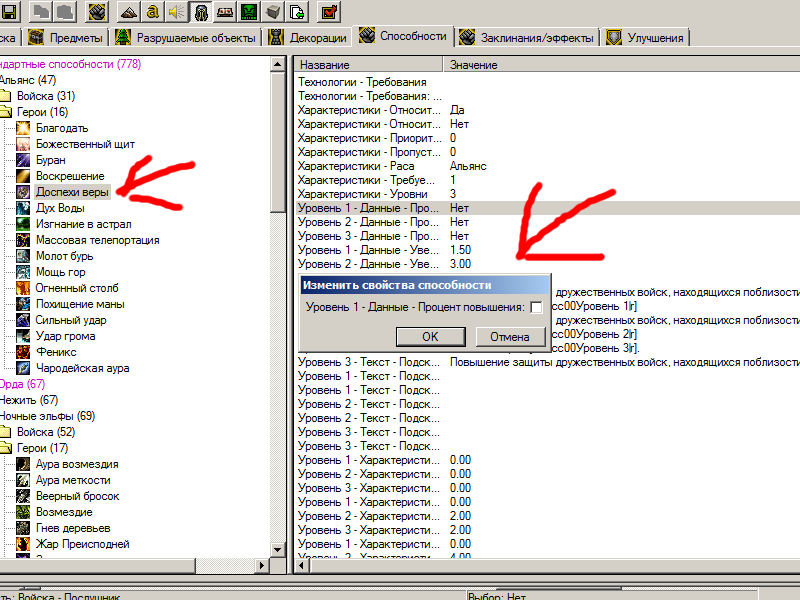
Task: Click the properties panel scroll-left arrow
Action: 302,565
